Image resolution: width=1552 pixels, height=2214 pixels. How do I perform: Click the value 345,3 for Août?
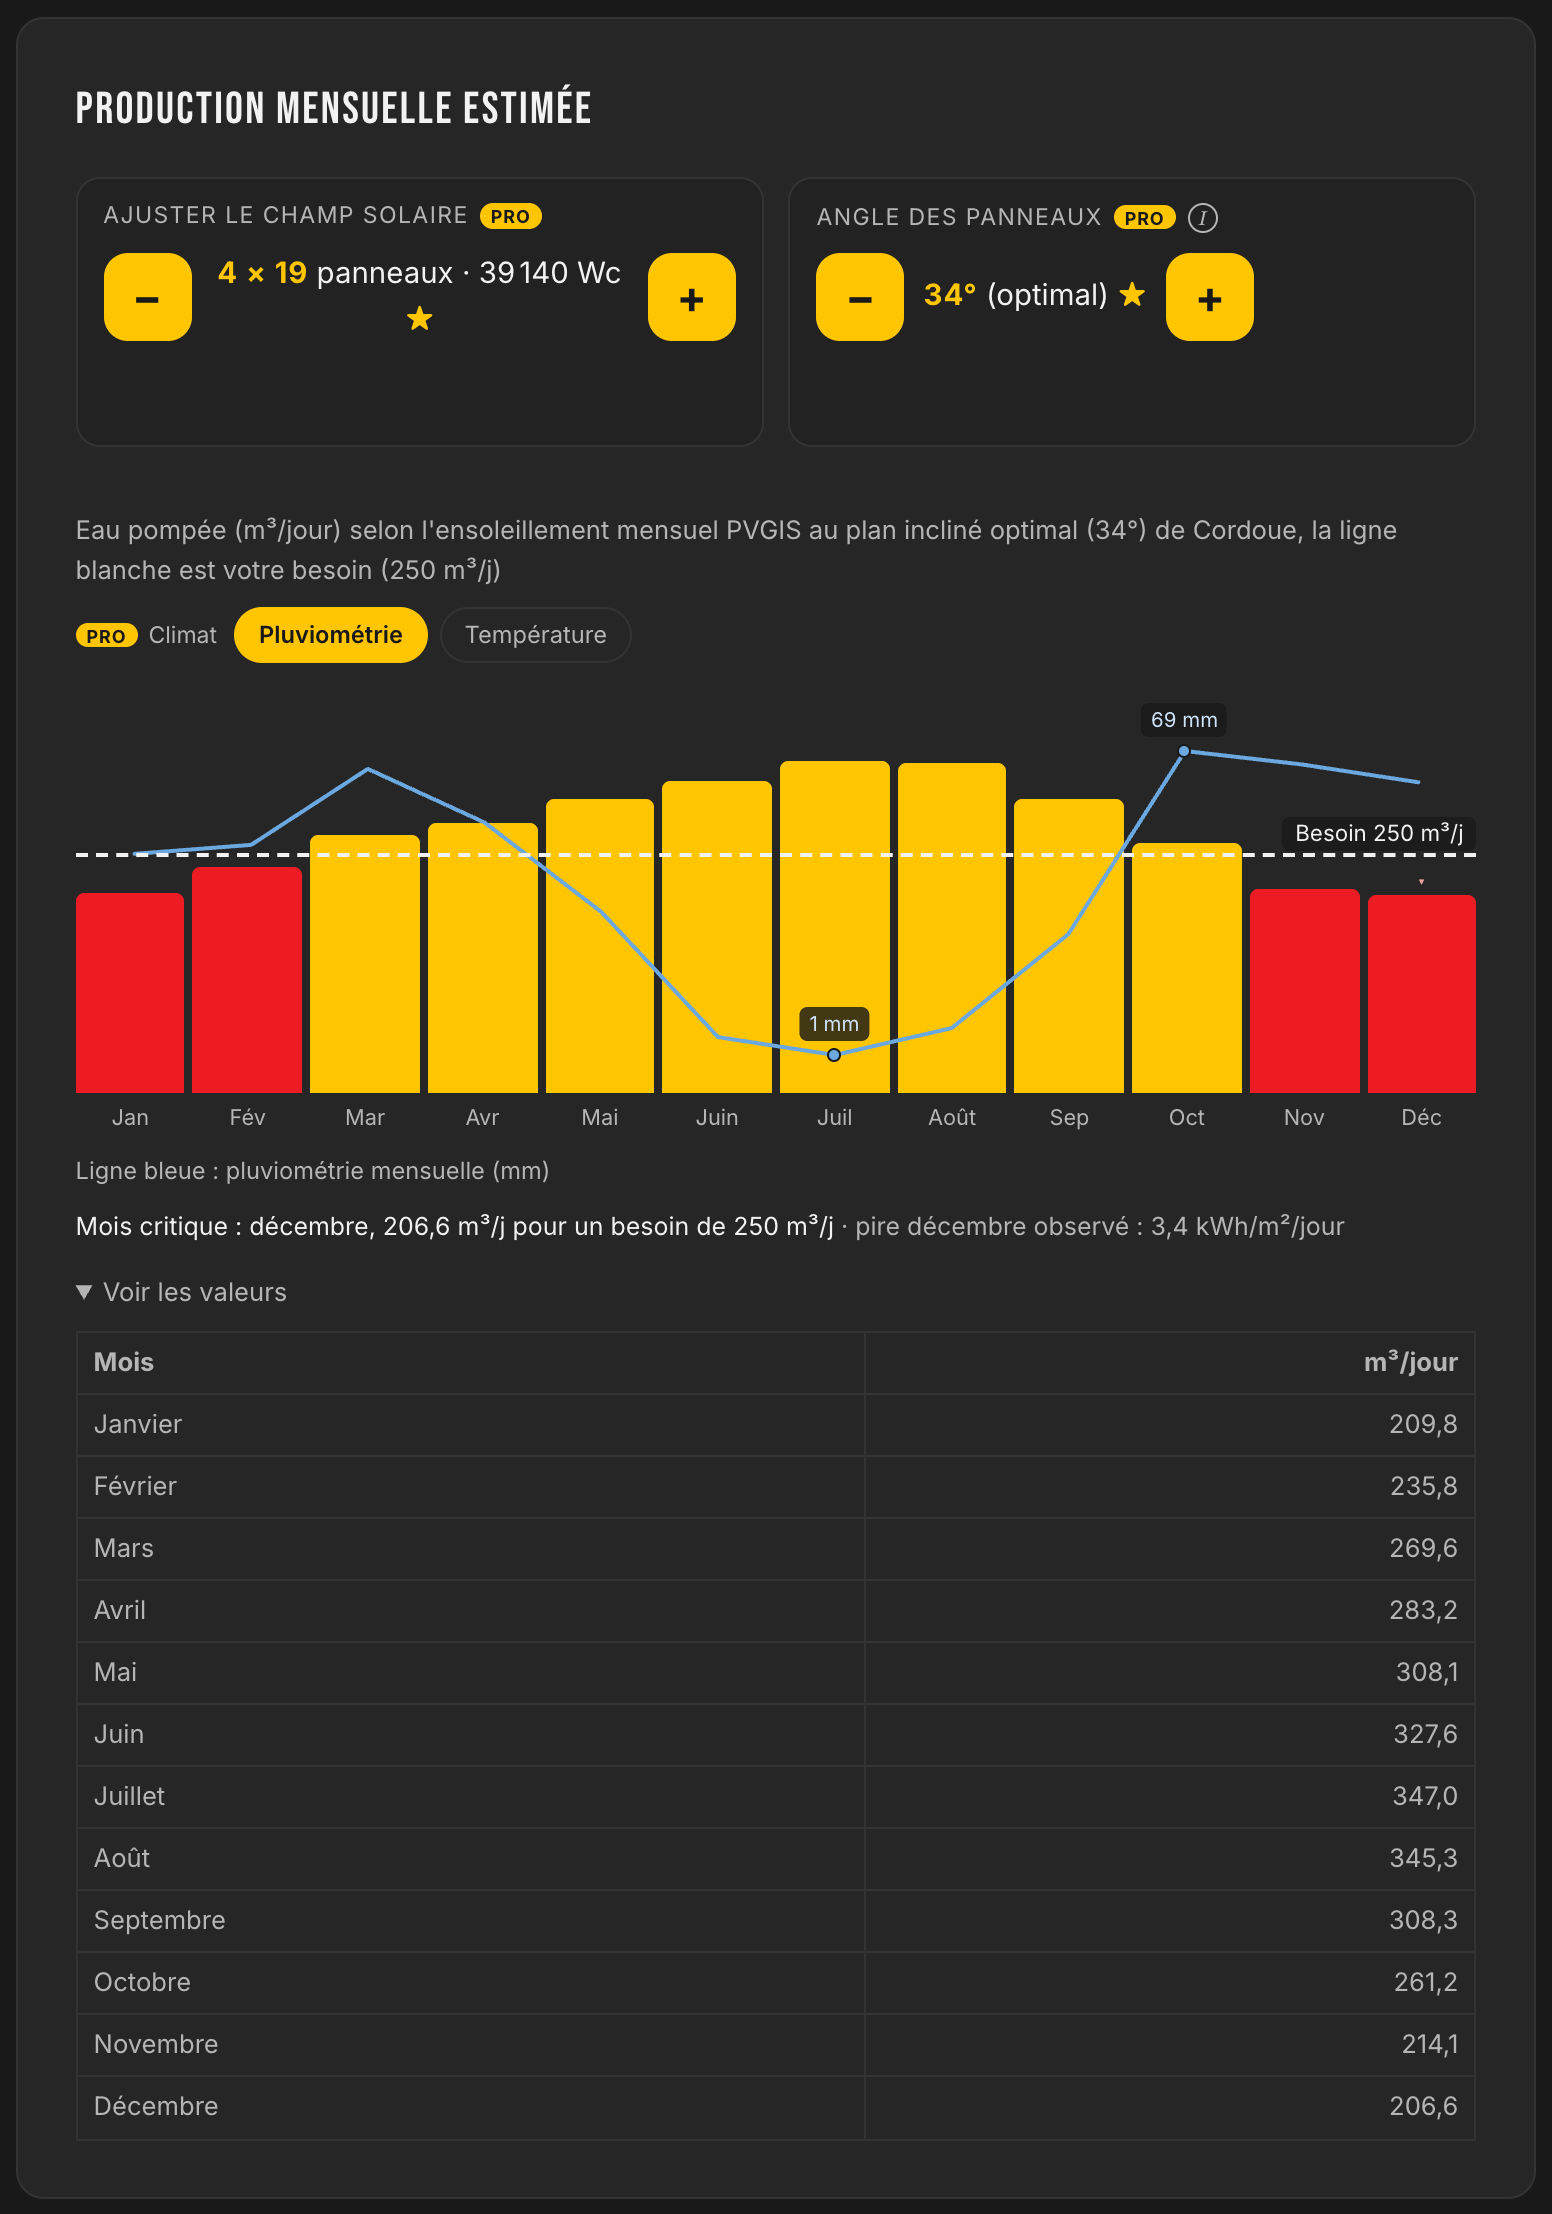pyautogui.click(x=1424, y=1858)
